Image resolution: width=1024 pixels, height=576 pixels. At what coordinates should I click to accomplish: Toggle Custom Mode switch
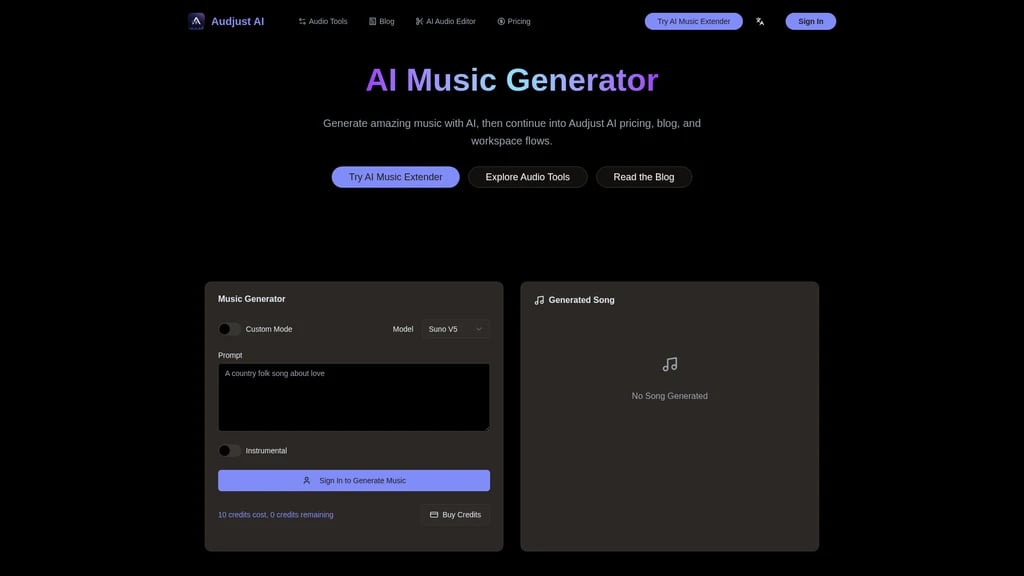tap(229, 329)
